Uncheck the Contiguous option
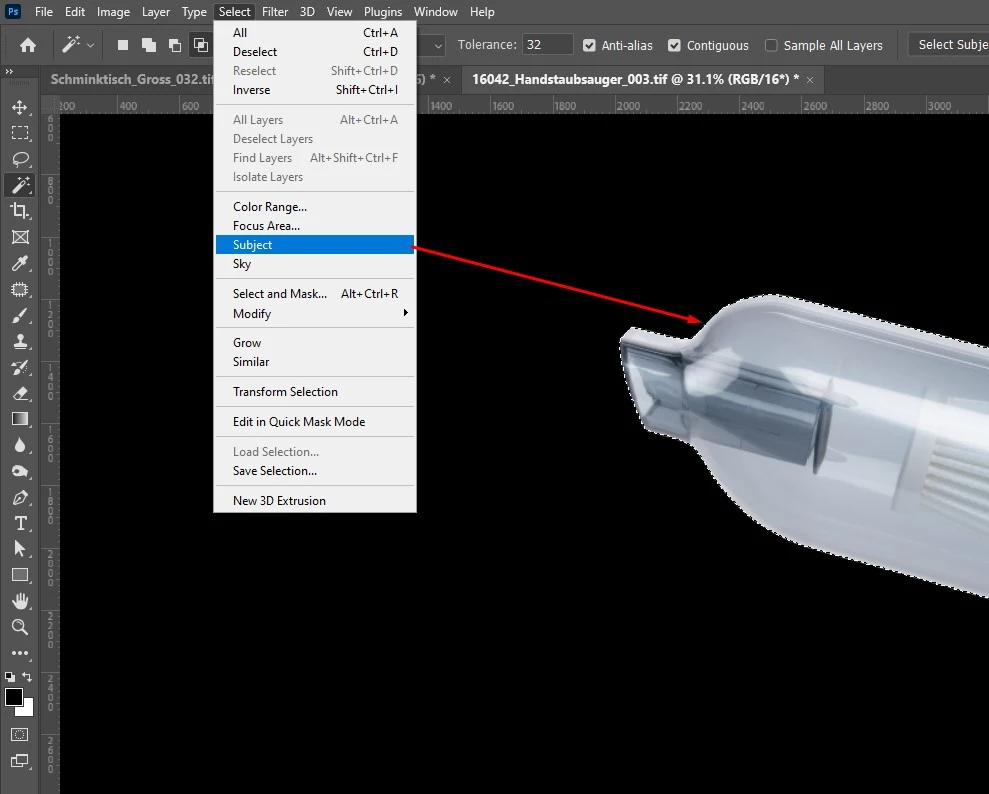This screenshot has width=989, height=794. (675, 45)
